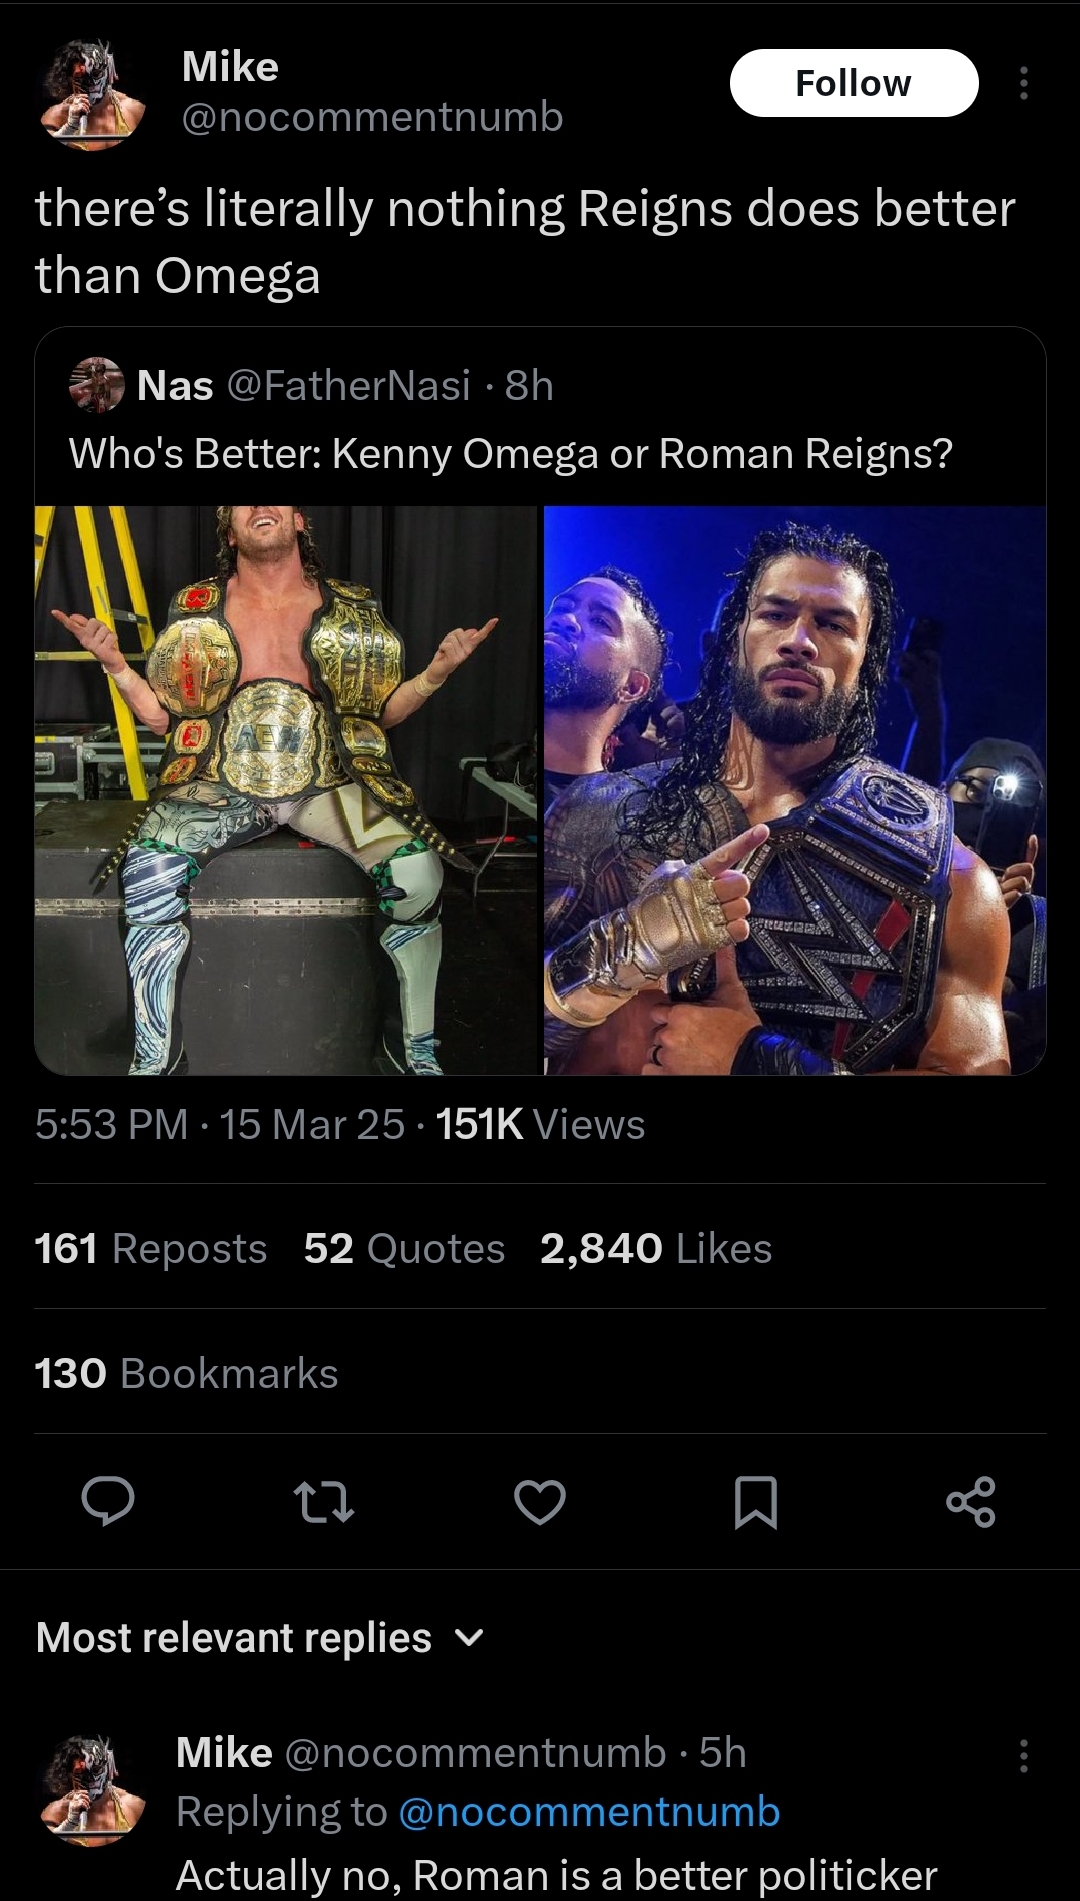Open the @nocommentnumb mention link in the reply
The height and width of the screenshot is (1901, 1080).
point(589,1812)
